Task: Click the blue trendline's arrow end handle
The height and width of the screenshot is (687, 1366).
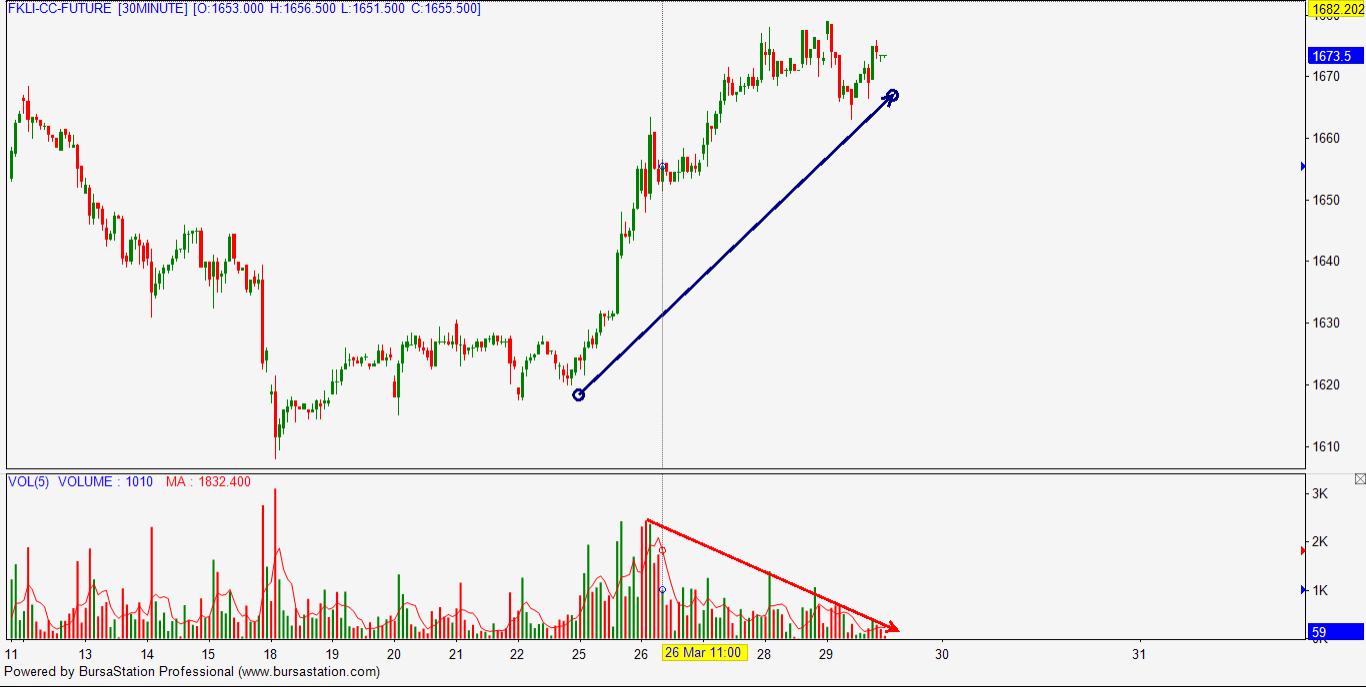Action: click(892, 96)
